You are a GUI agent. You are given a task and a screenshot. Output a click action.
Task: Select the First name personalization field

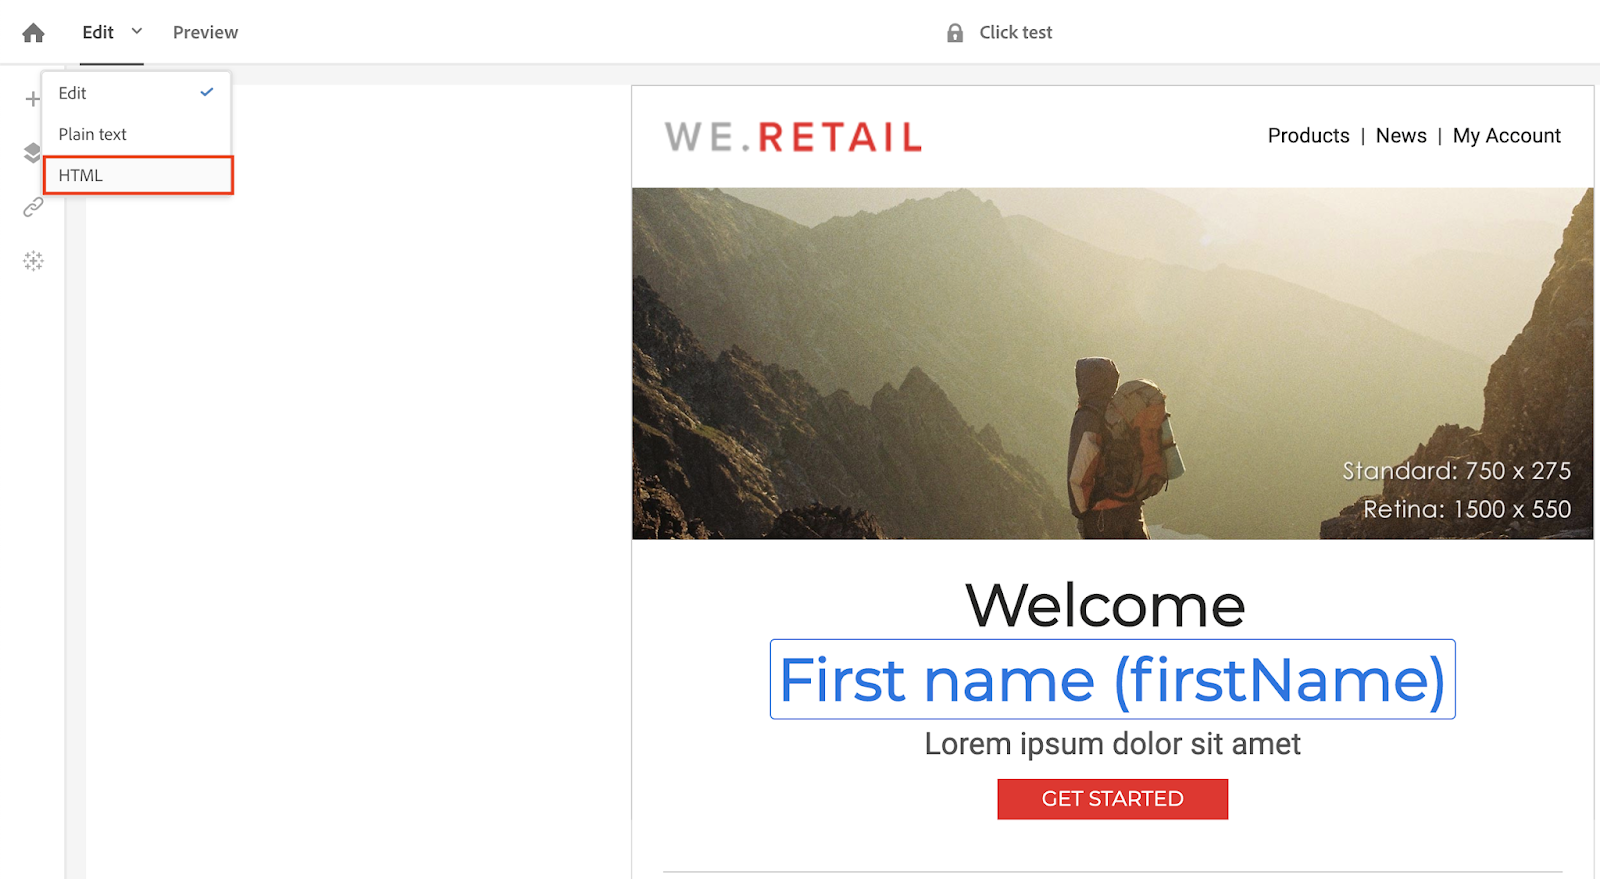click(1112, 680)
